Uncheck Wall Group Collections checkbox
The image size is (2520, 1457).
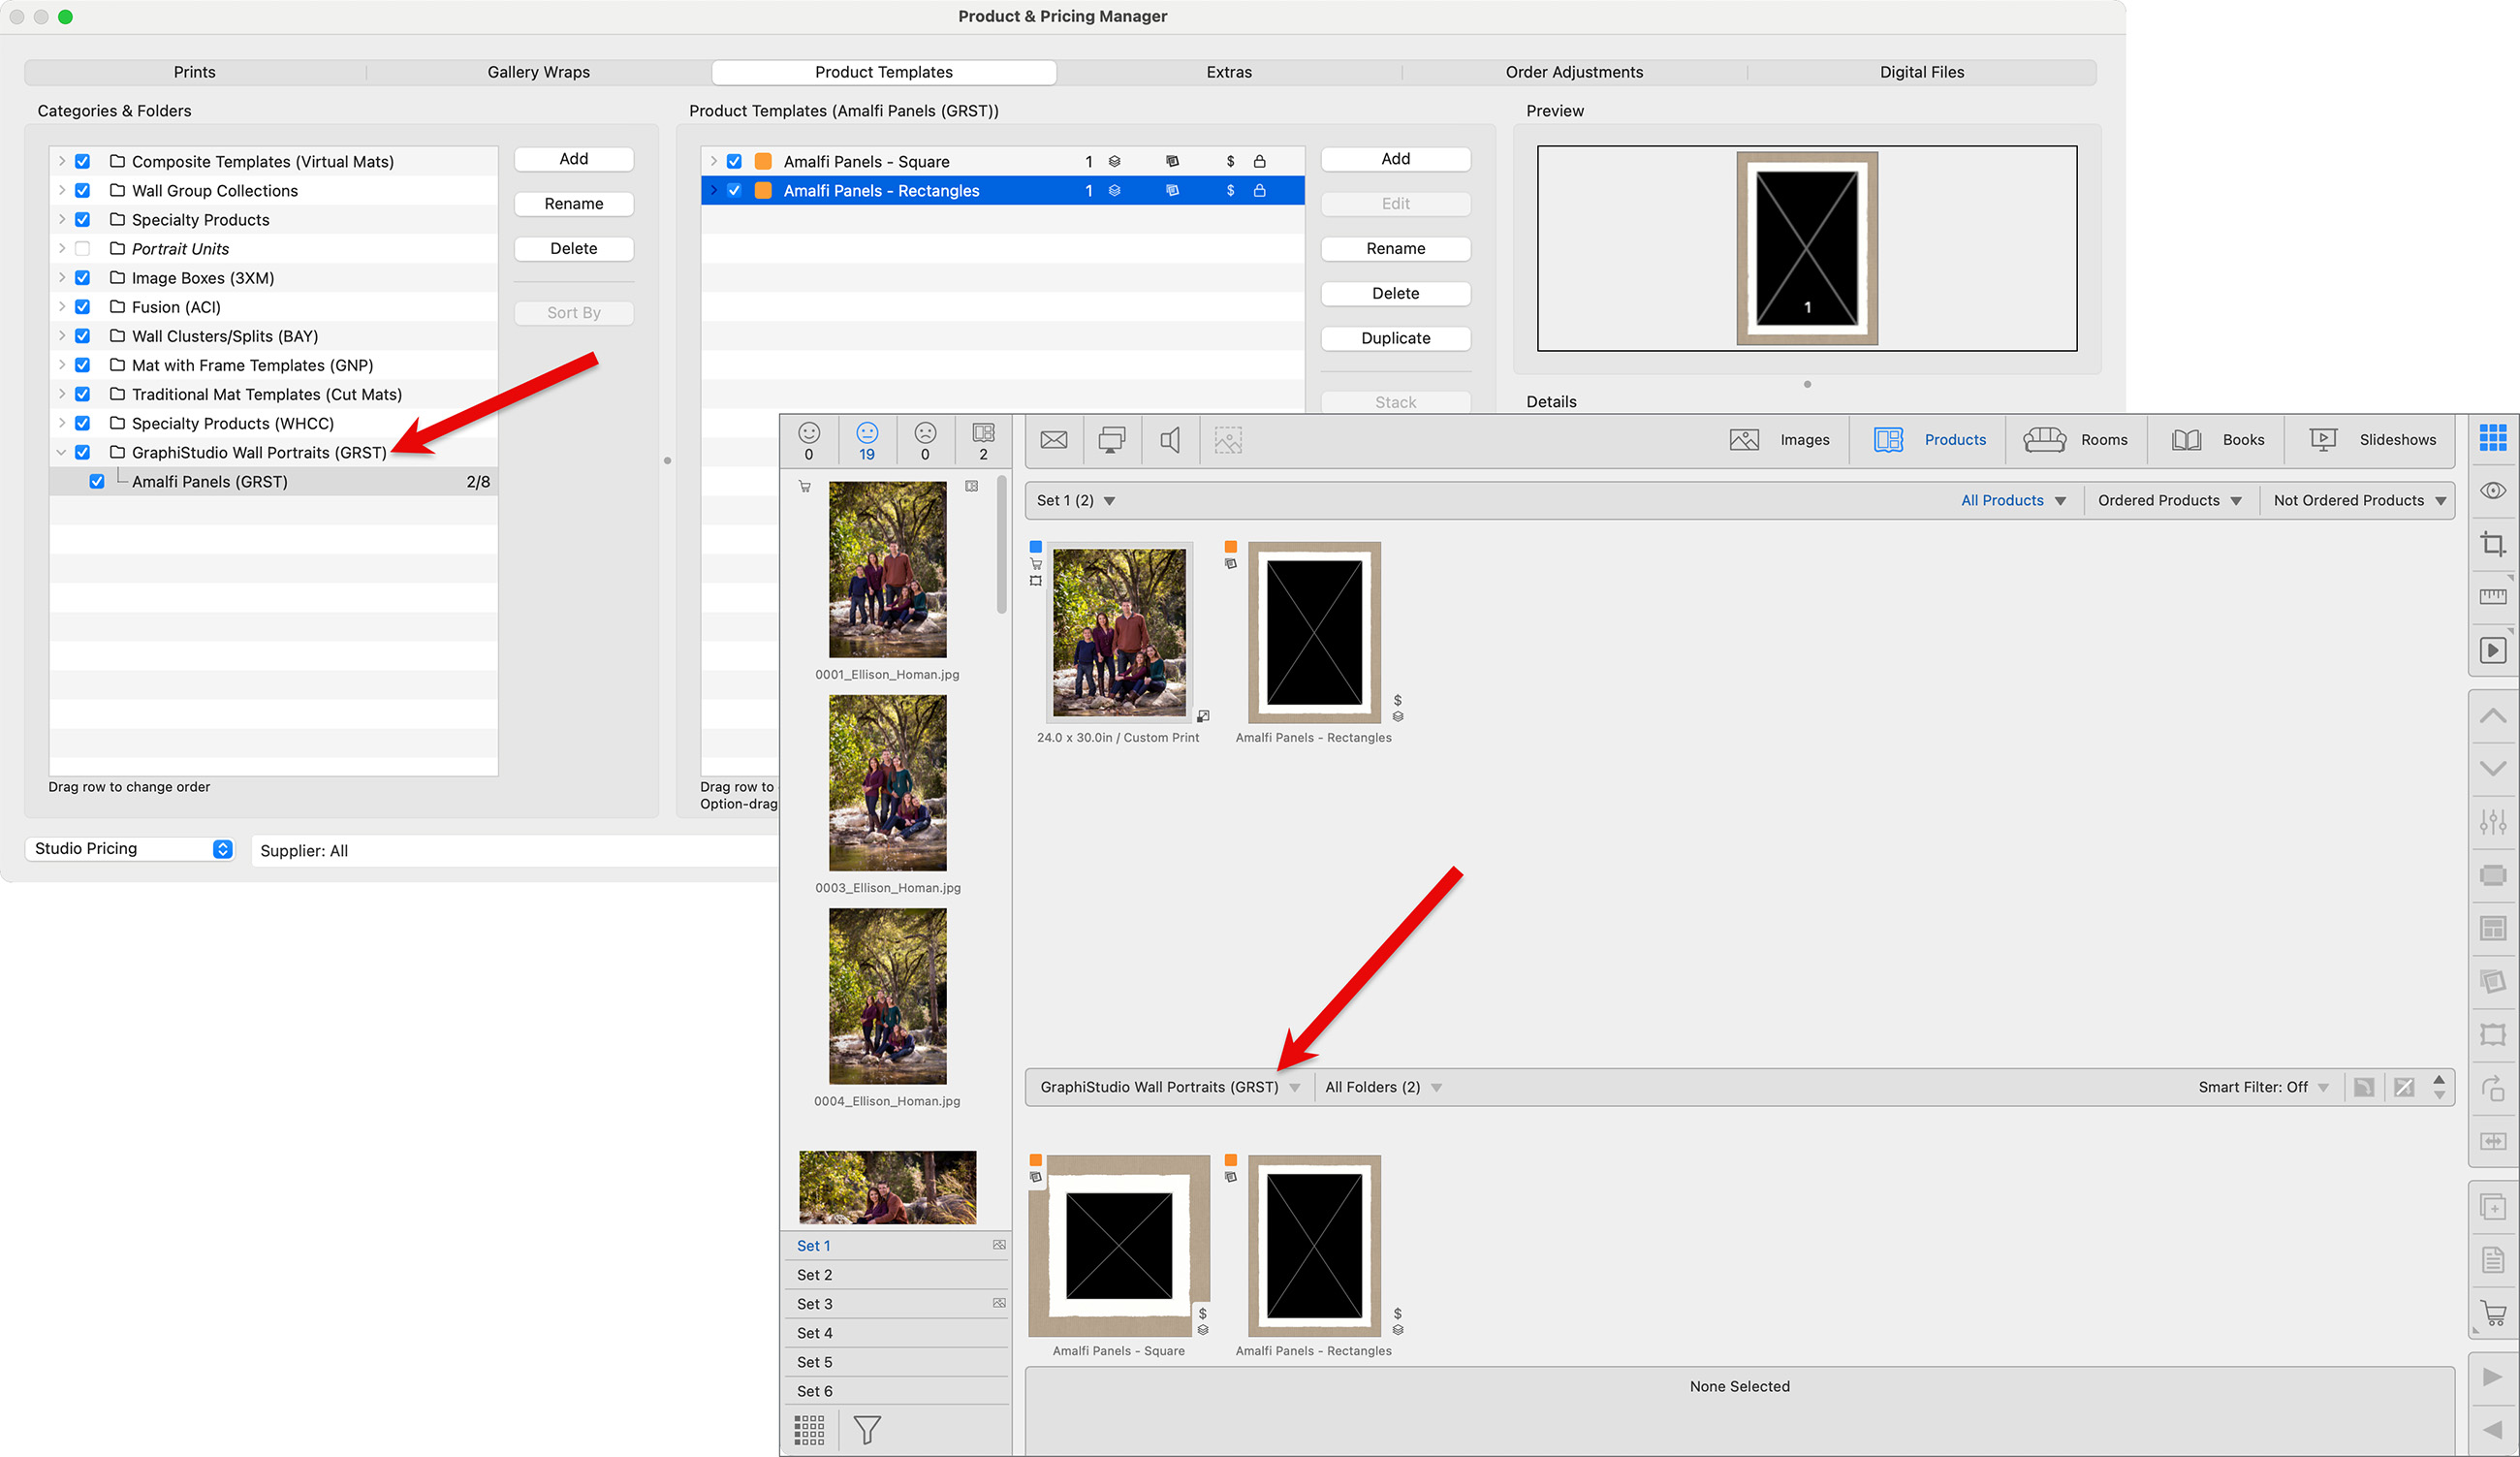pyautogui.click(x=83, y=191)
